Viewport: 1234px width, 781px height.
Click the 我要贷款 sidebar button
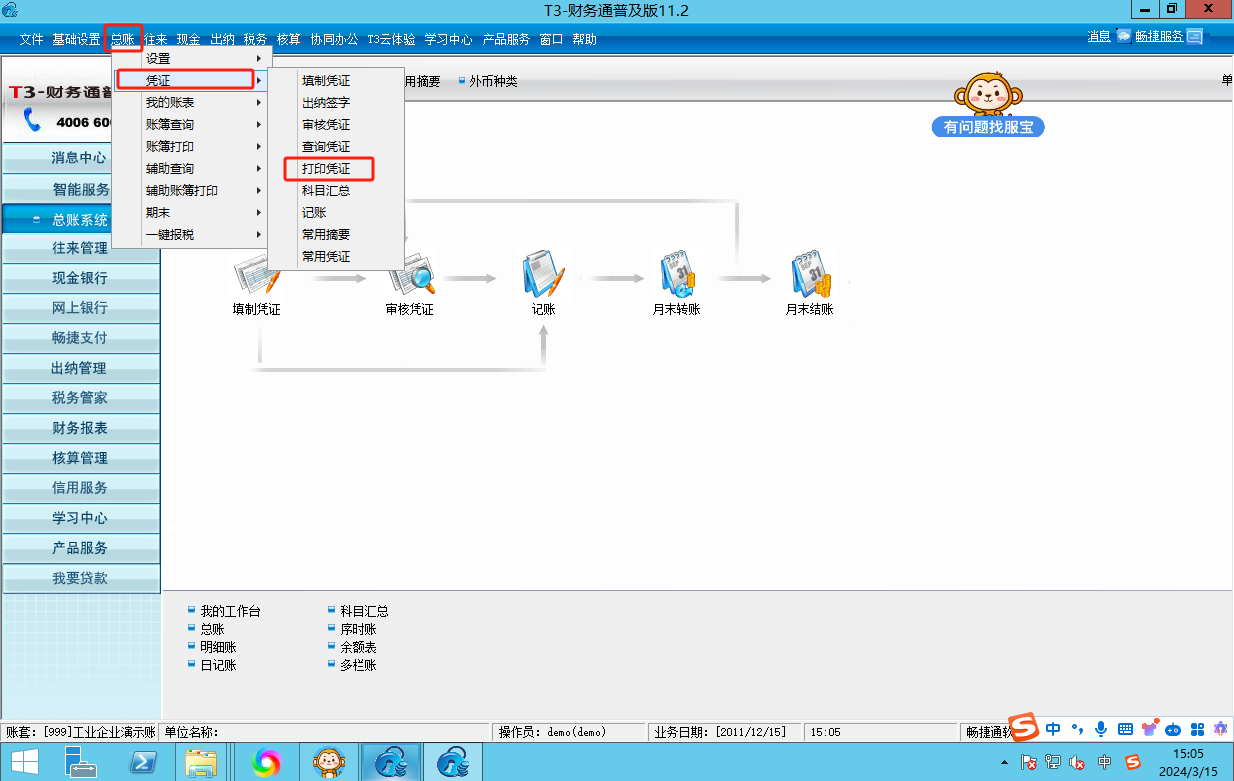pos(80,578)
